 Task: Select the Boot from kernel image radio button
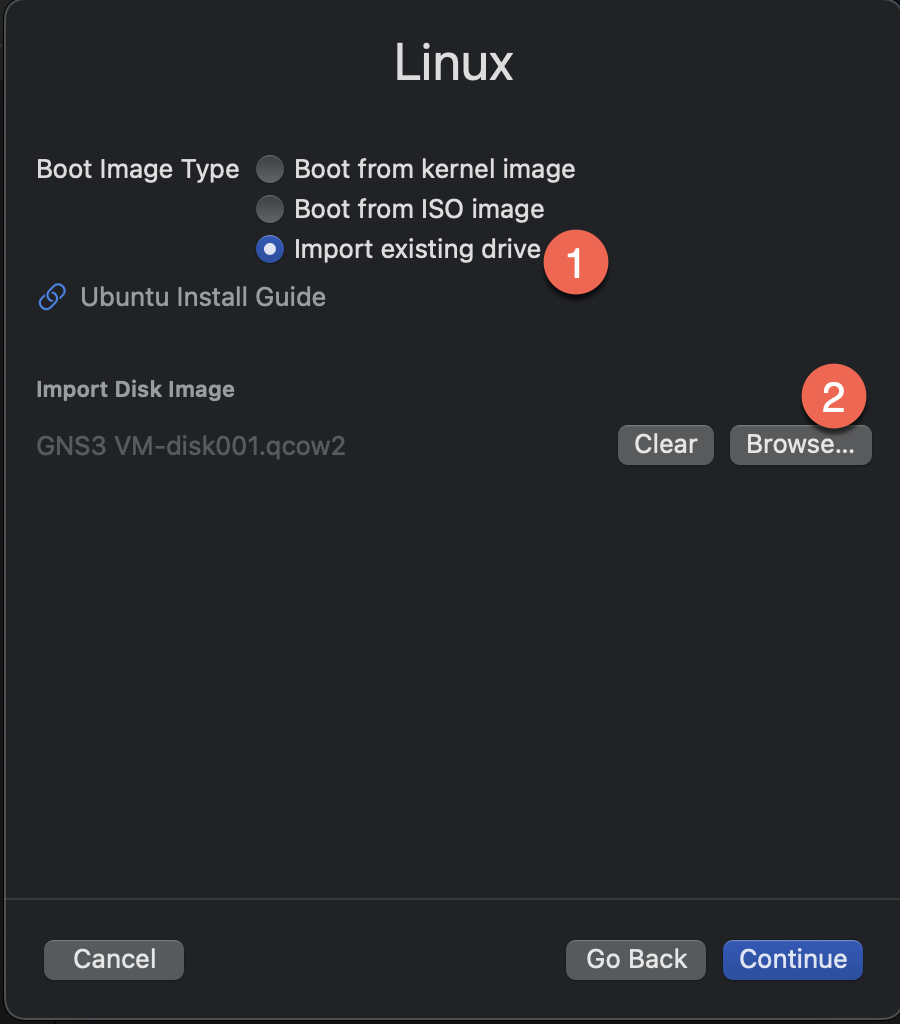[270, 169]
